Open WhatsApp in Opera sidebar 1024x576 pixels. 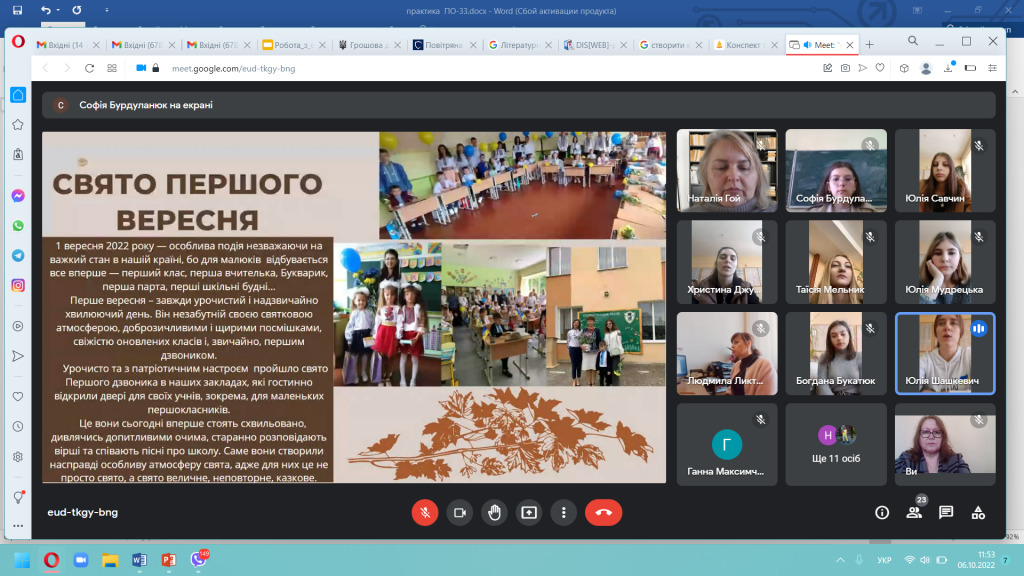[18, 226]
